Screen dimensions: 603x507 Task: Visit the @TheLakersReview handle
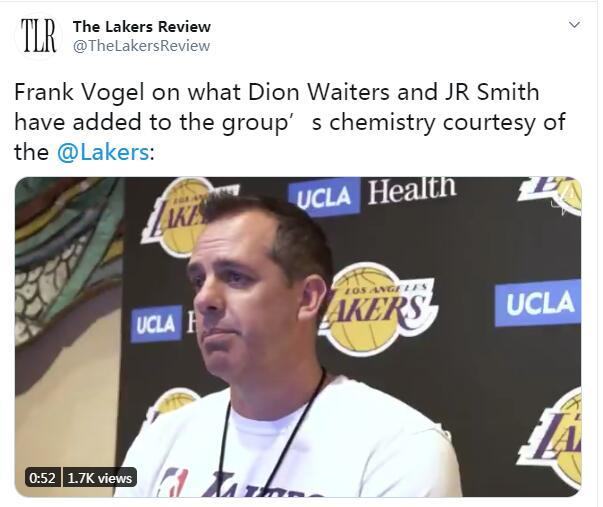click(141, 46)
